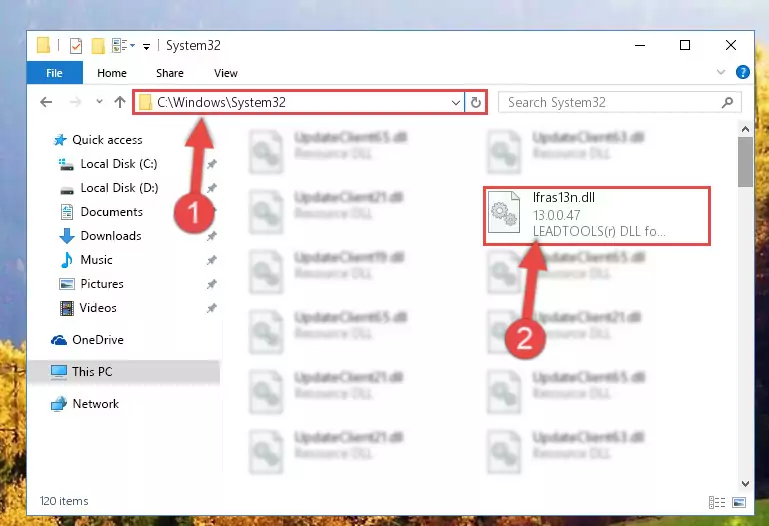Select OneDrive in the navigation pane
The height and width of the screenshot is (526, 769).
(98, 340)
